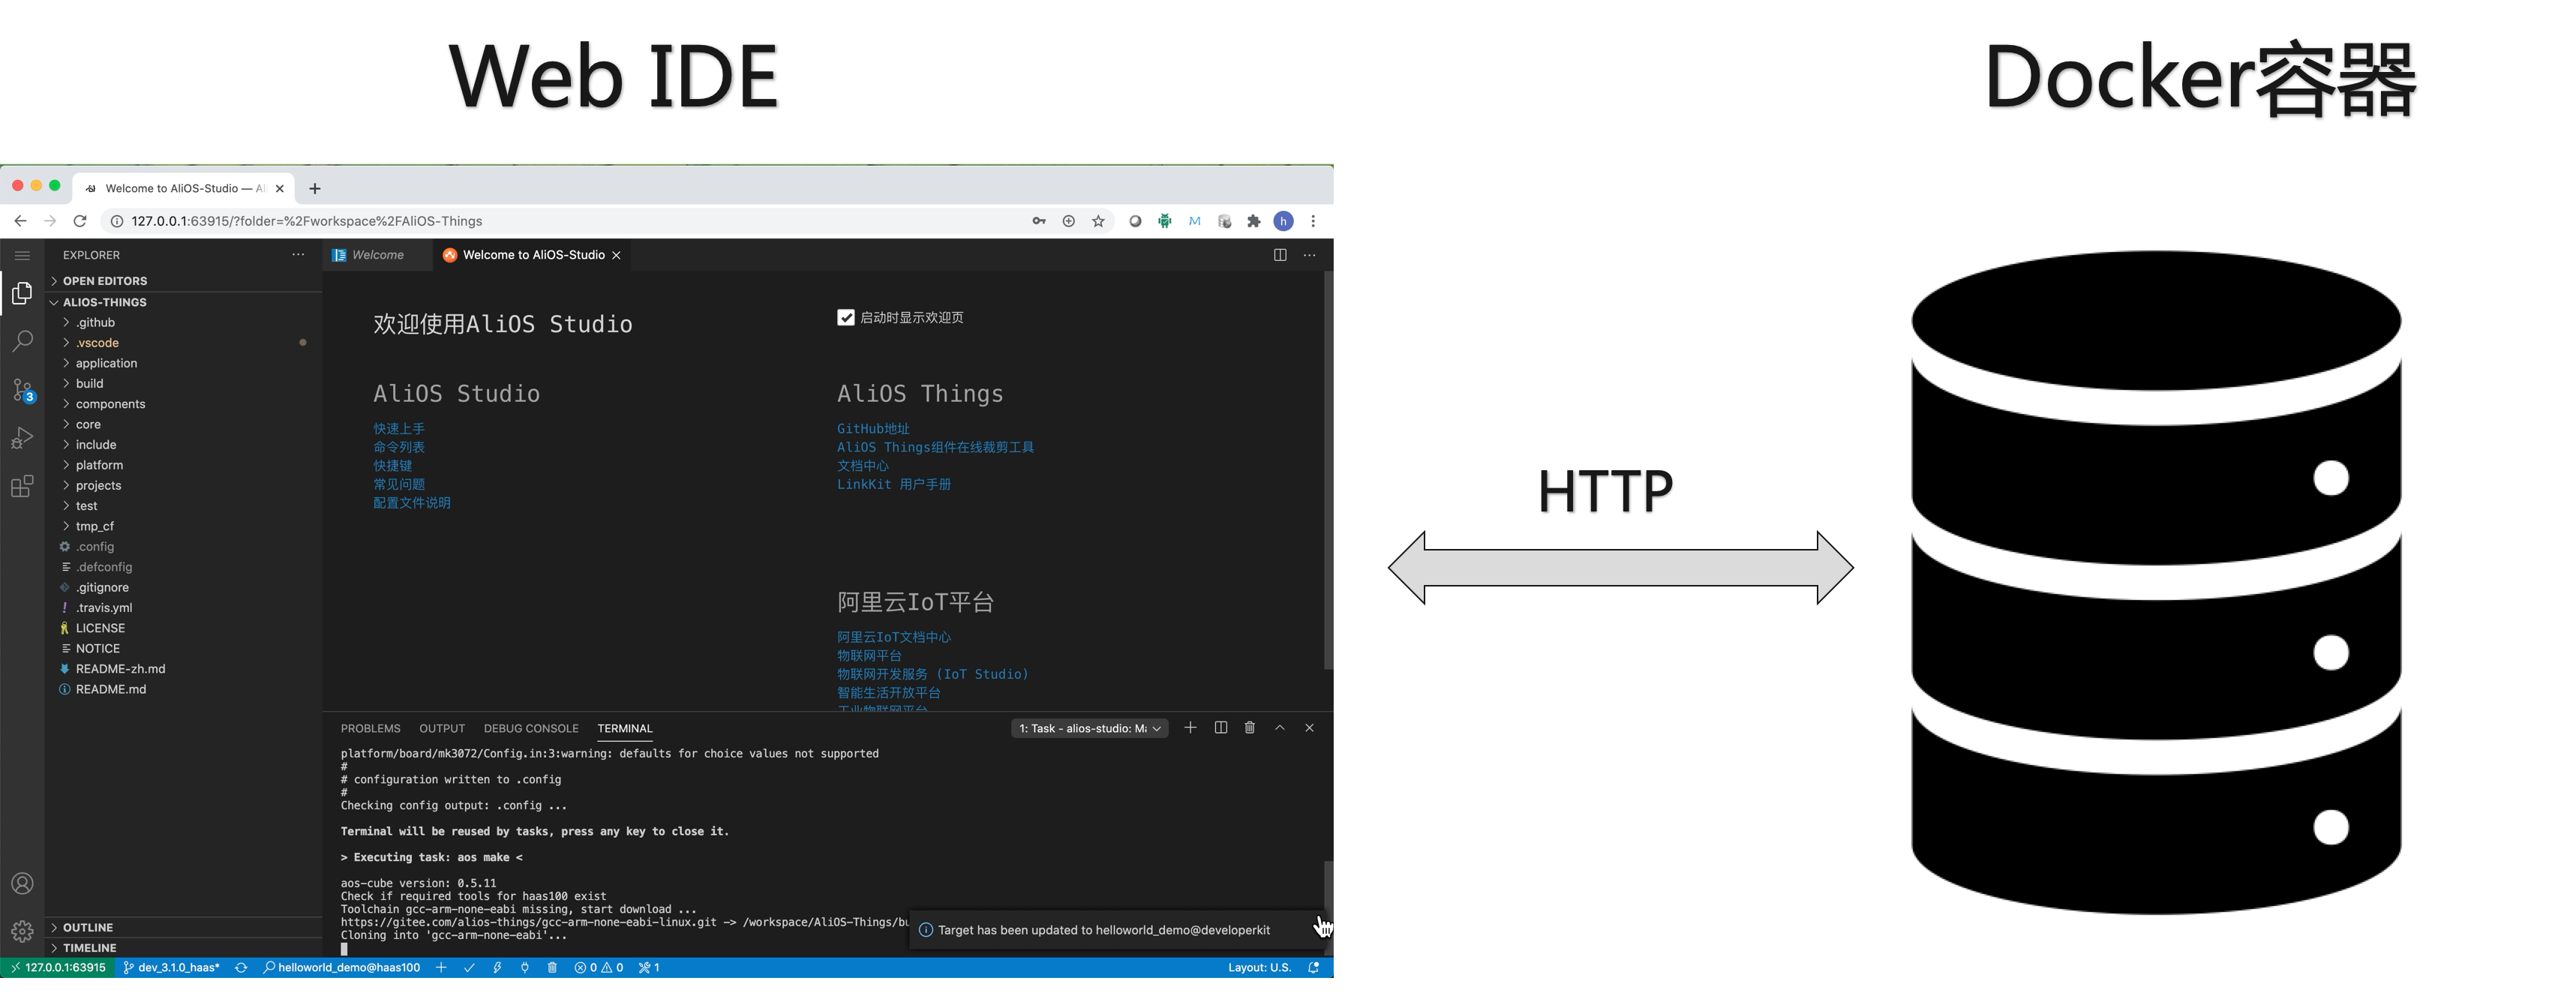The height and width of the screenshot is (1002, 2576).
Task: Switch to the PROBLEMS panel tab
Action: pyautogui.click(x=370, y=729)
